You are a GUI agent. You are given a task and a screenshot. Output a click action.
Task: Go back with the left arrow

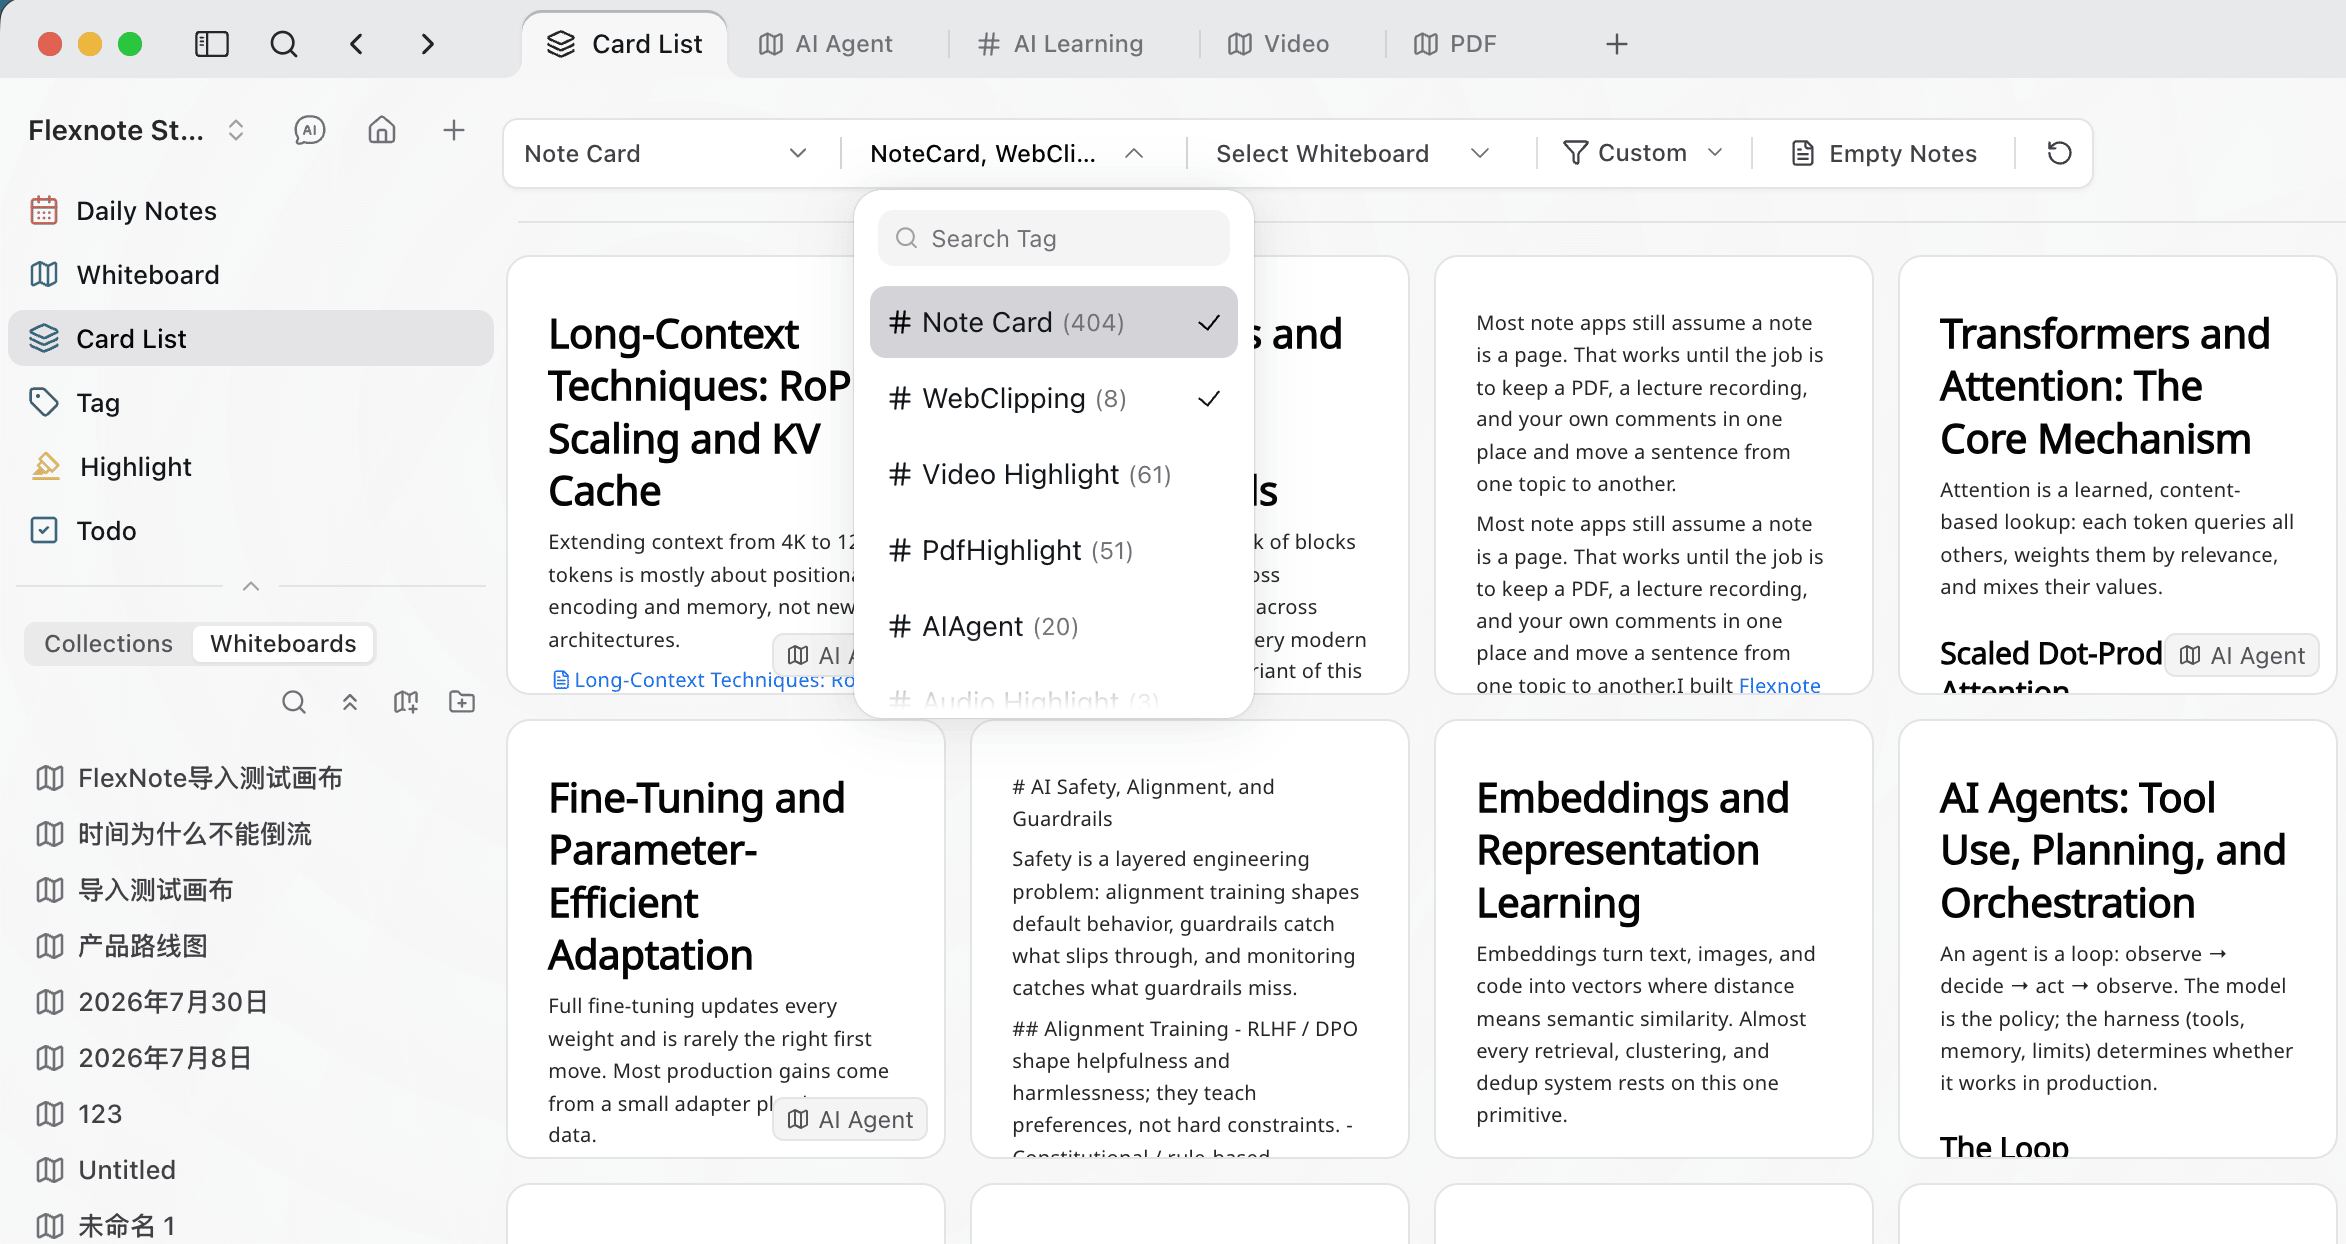click(x=357, y=44)
